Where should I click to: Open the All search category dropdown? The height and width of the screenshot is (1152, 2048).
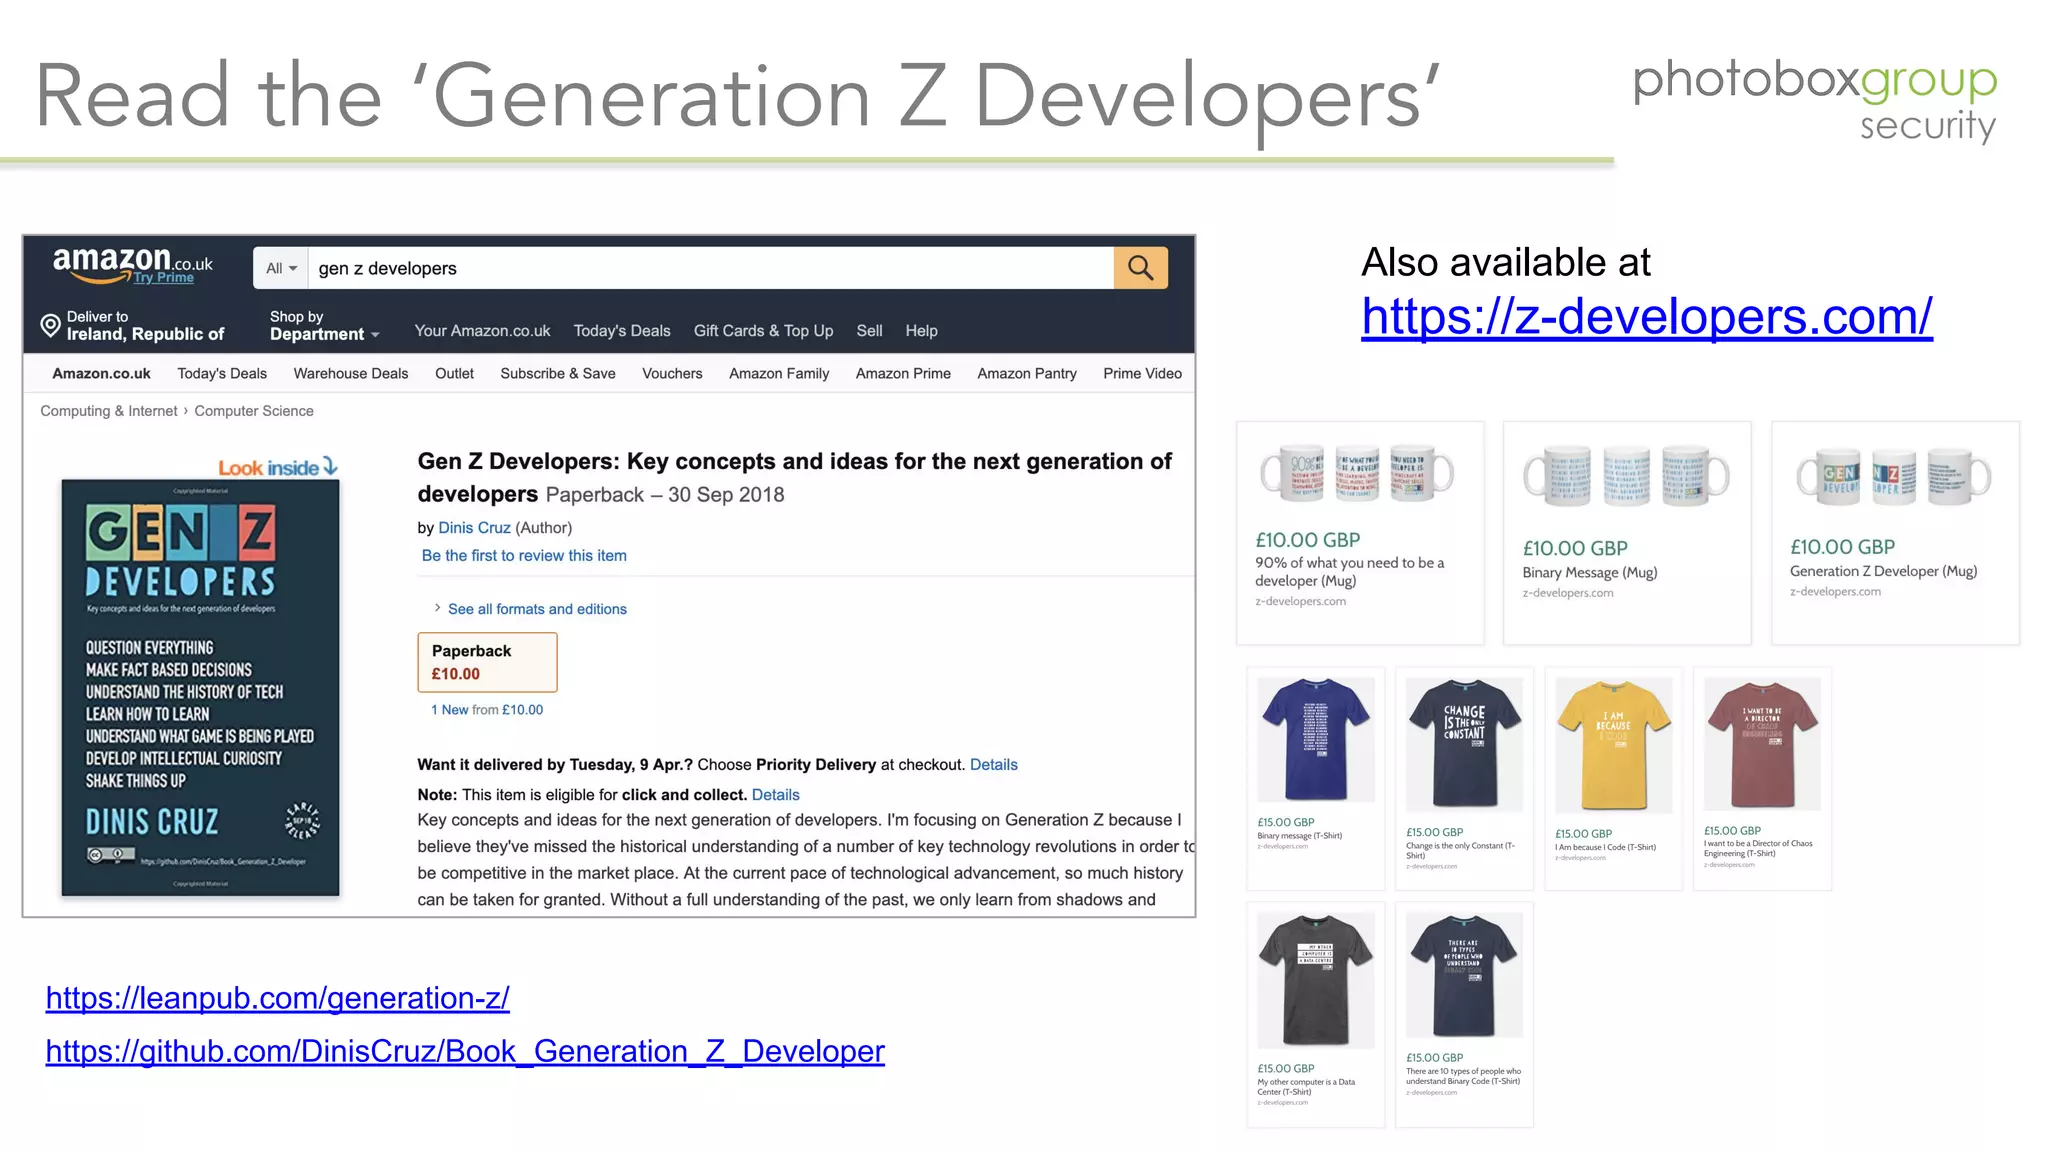pyautogui.click(x=281, y=268)
